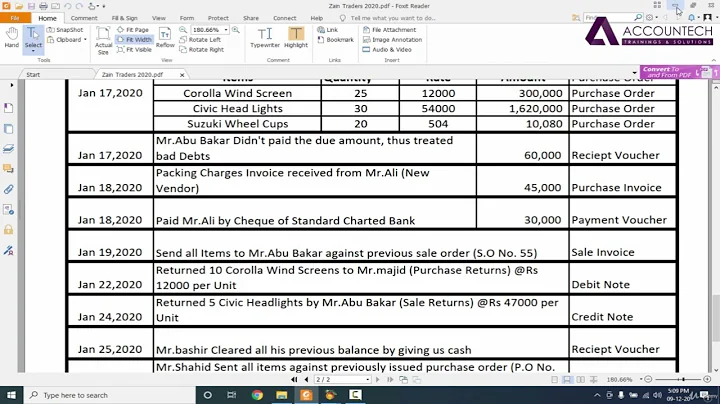Open the Comments side panel
This screenshot has height=404, width=720.
[8, 169]
